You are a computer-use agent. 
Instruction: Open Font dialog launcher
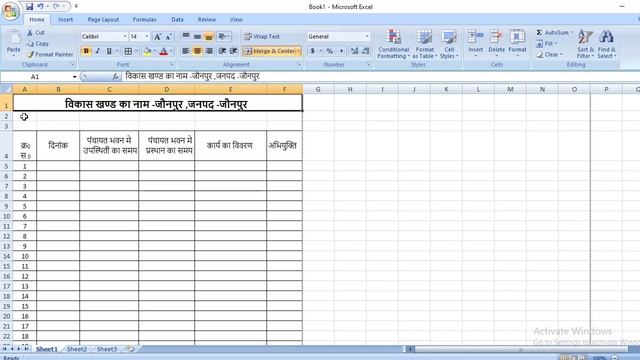click(x=172, y=64)
